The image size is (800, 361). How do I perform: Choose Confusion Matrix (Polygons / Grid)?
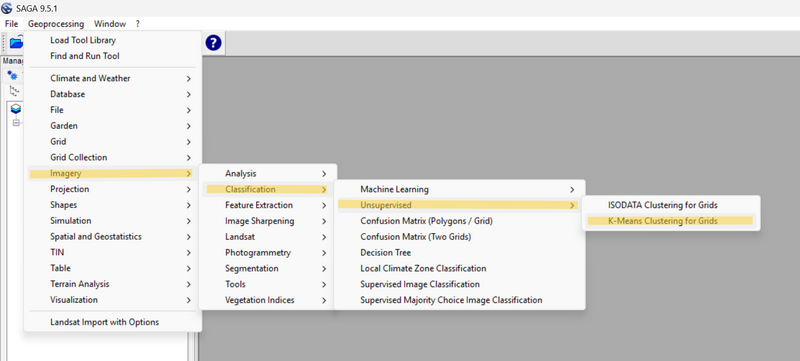click(x=459, y=221)
